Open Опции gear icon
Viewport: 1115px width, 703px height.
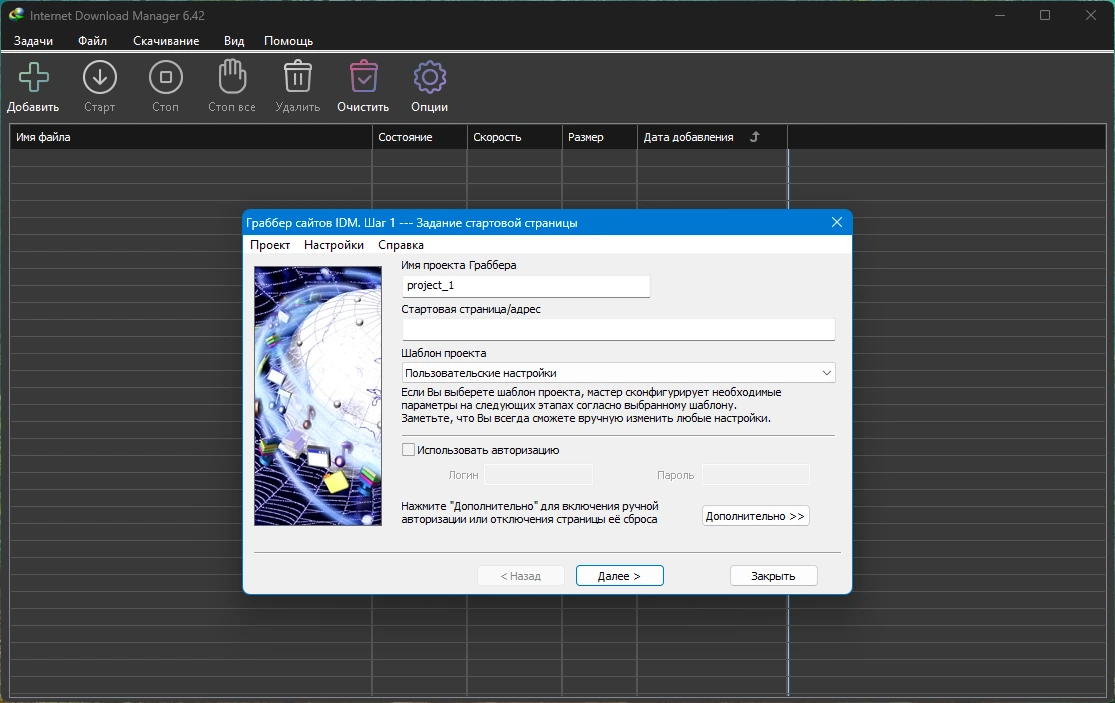tap(430, 77)
